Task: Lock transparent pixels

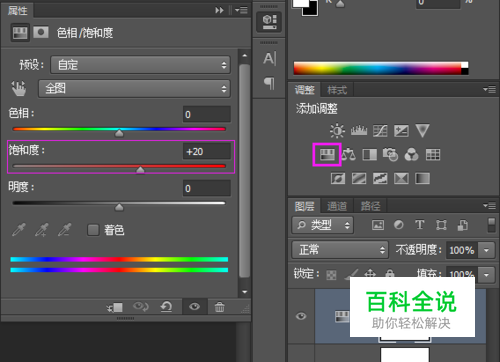Action: pyautogui.click(x=331, y=275)
